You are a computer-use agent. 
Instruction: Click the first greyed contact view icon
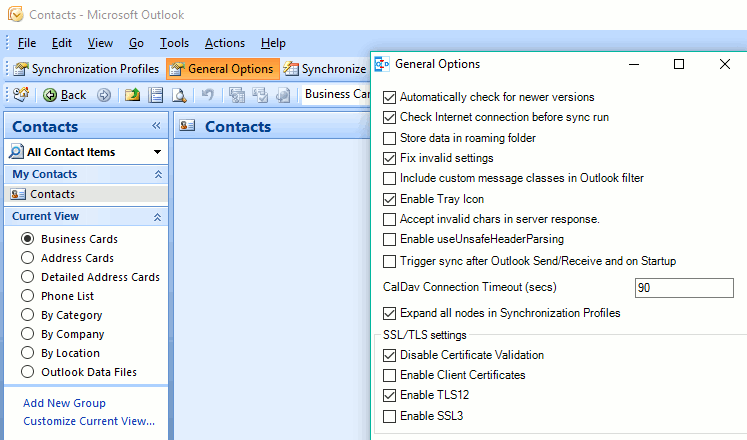236,95
